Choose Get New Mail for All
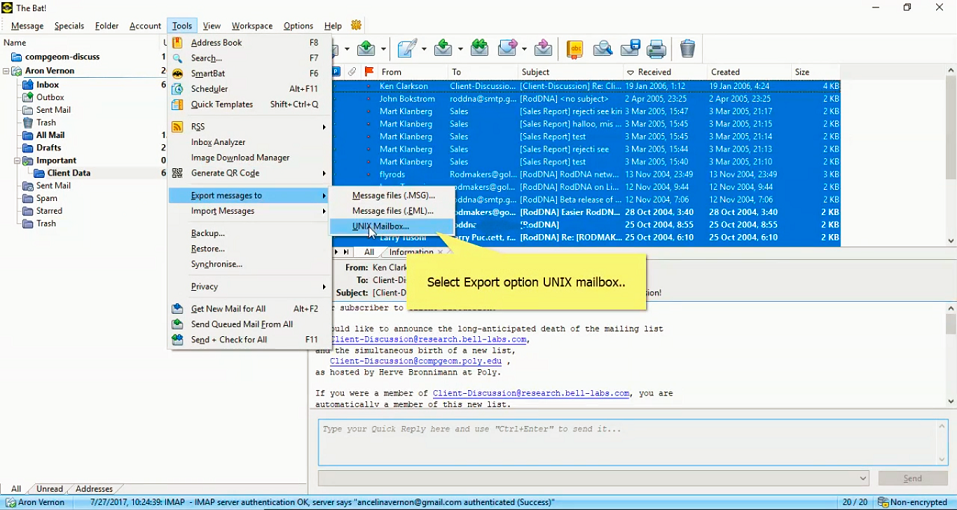The image size is (957, 510). [x=249, y=309]
